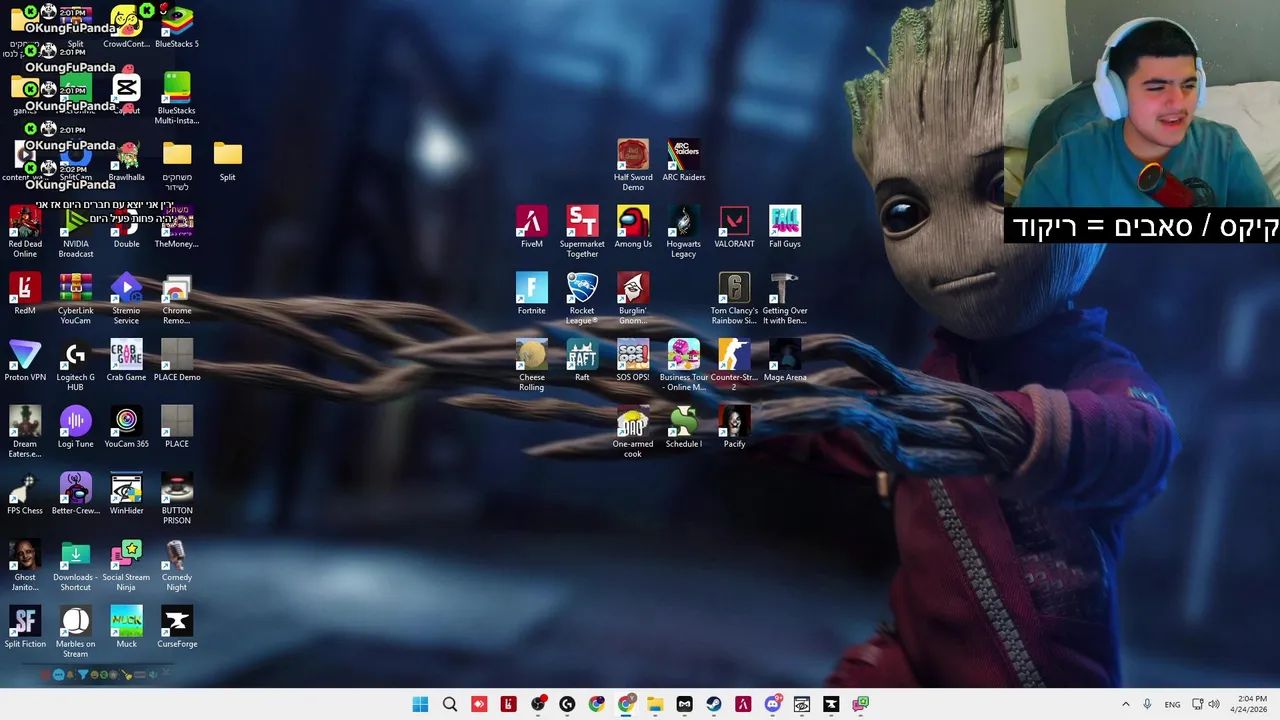
Task: Click the Split Fiction icon
Action: (x=25, y=628)
